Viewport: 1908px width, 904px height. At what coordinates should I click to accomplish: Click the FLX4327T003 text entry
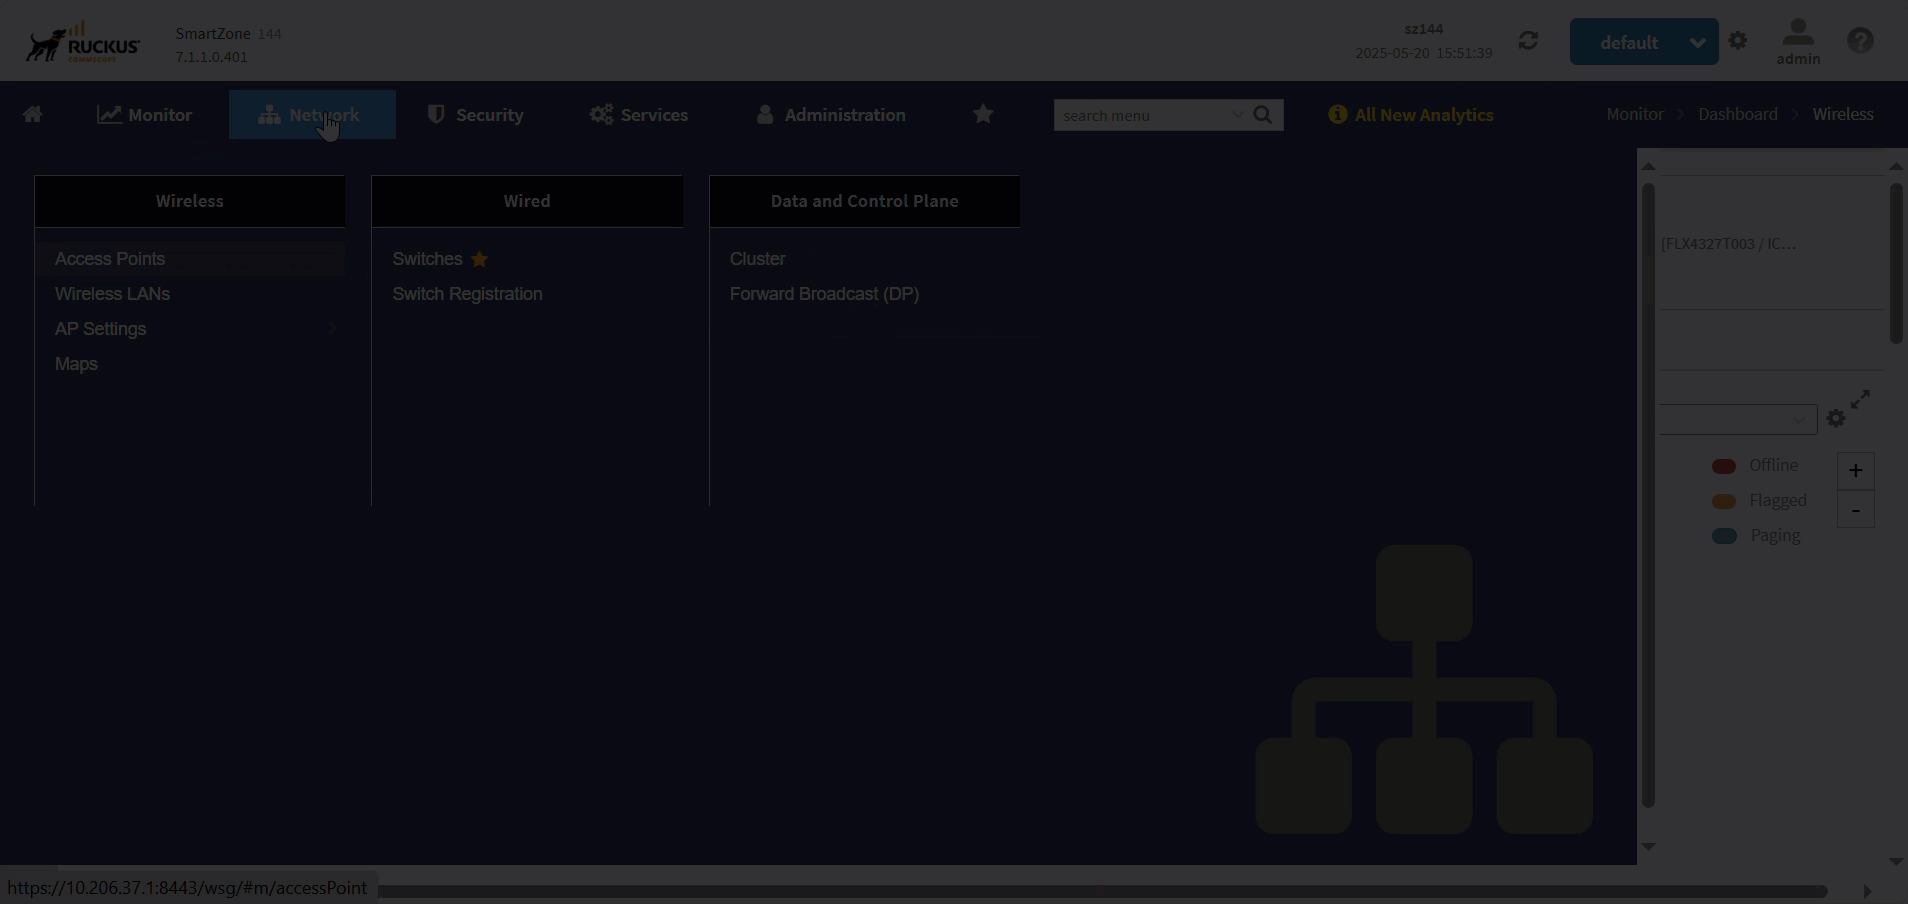[x=1728, y=244]
